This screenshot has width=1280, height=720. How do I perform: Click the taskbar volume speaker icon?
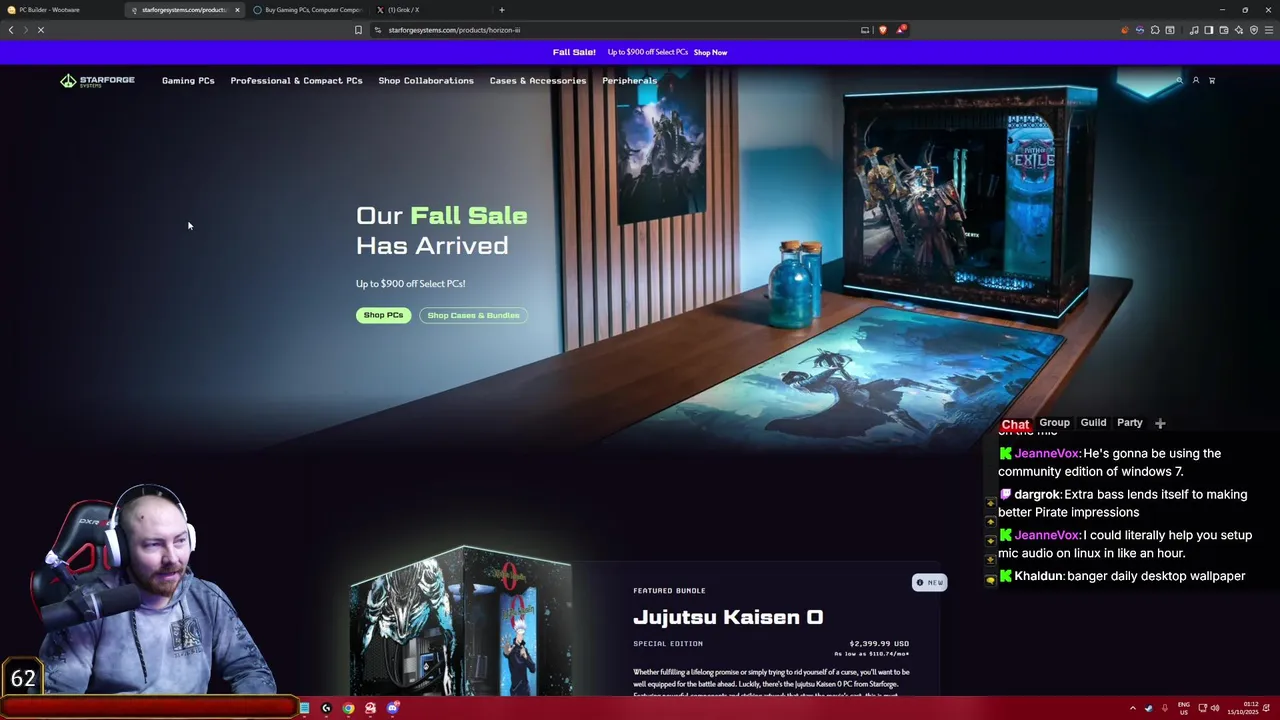1215,708
